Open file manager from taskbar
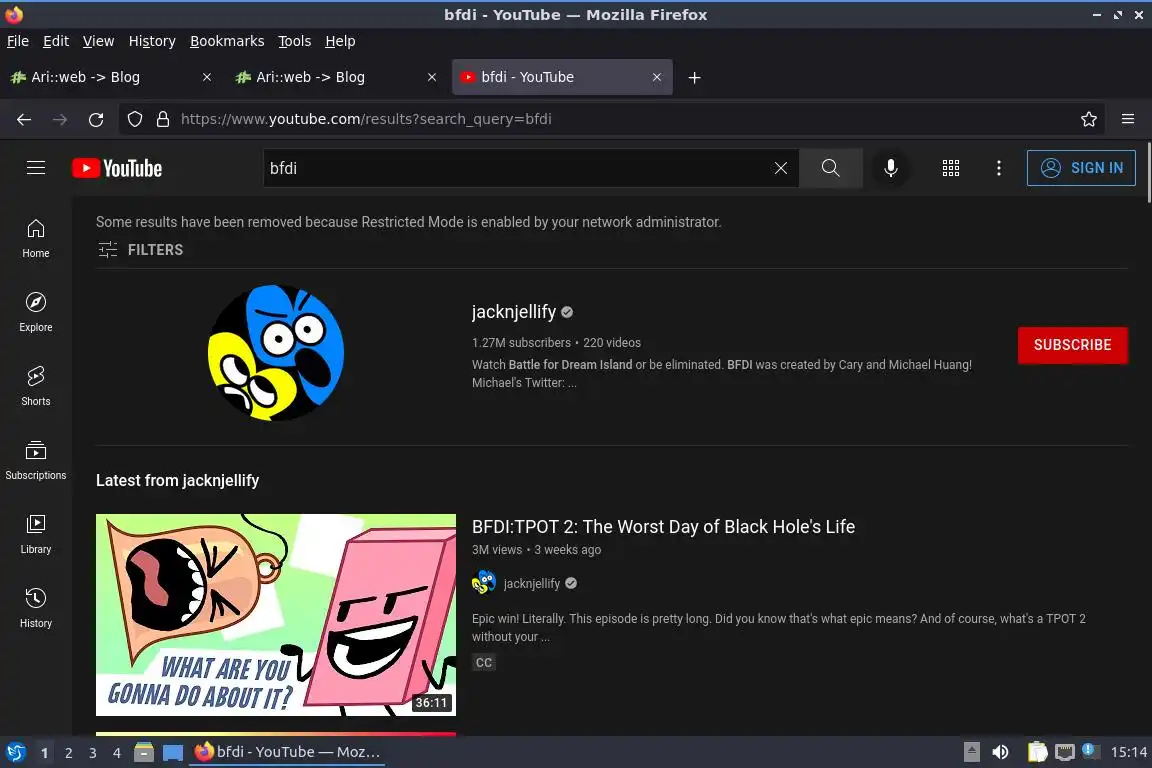This screenshot has height=768, width=1152. [144, 753]
